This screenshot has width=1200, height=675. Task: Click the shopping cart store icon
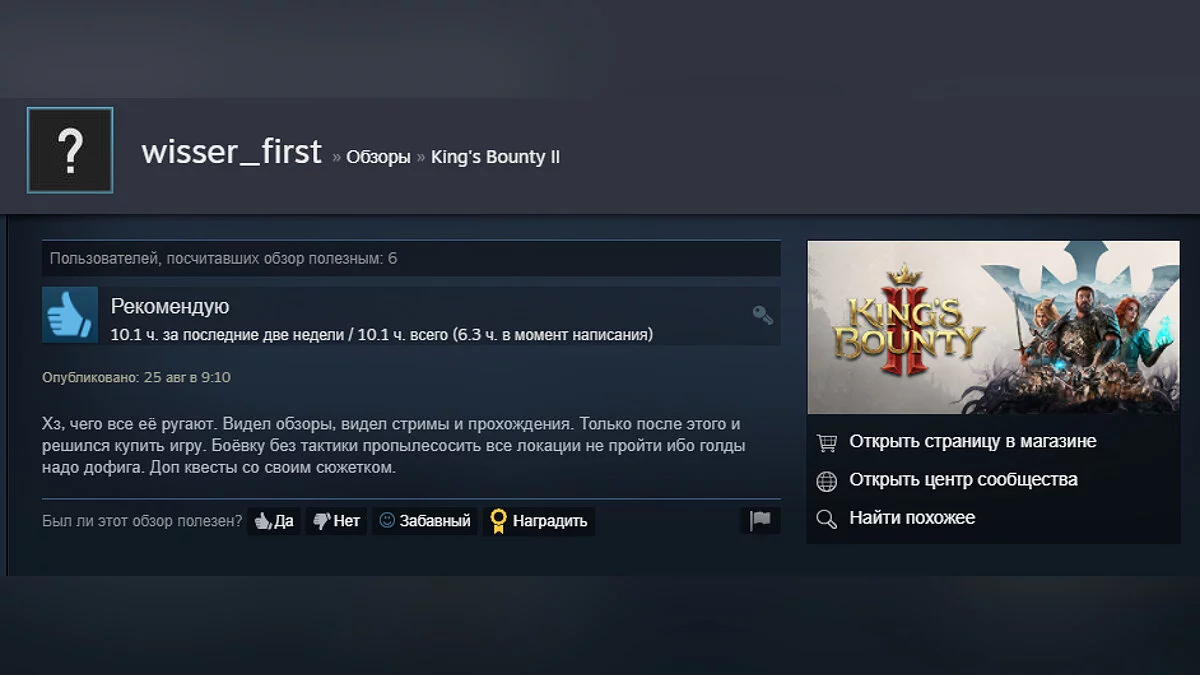click(x=826, y=442)
